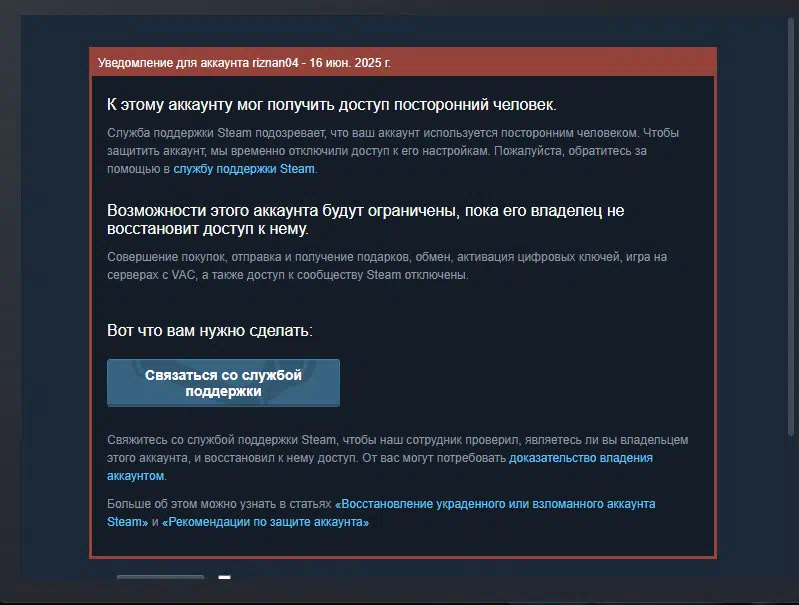Click the paragraph mentioning servers with VAC
This screenshot has height=605, width=799.
coord(387,266)
